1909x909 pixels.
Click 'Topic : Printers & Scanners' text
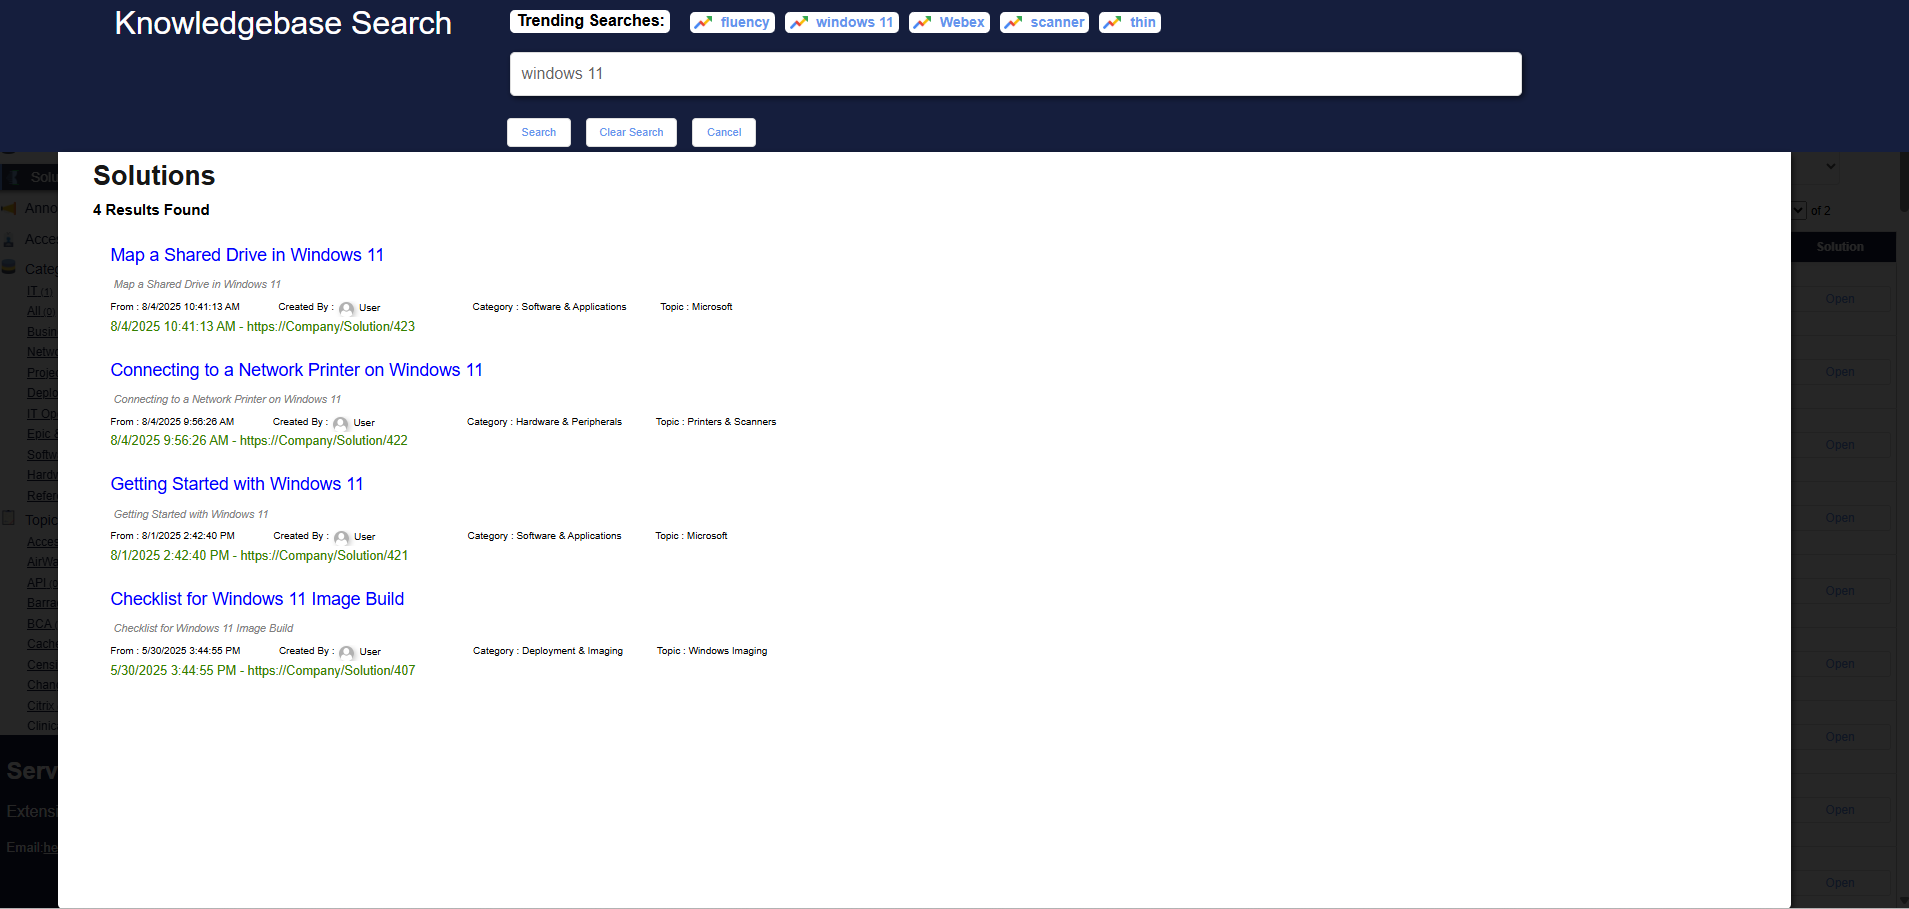click(716, 422)
